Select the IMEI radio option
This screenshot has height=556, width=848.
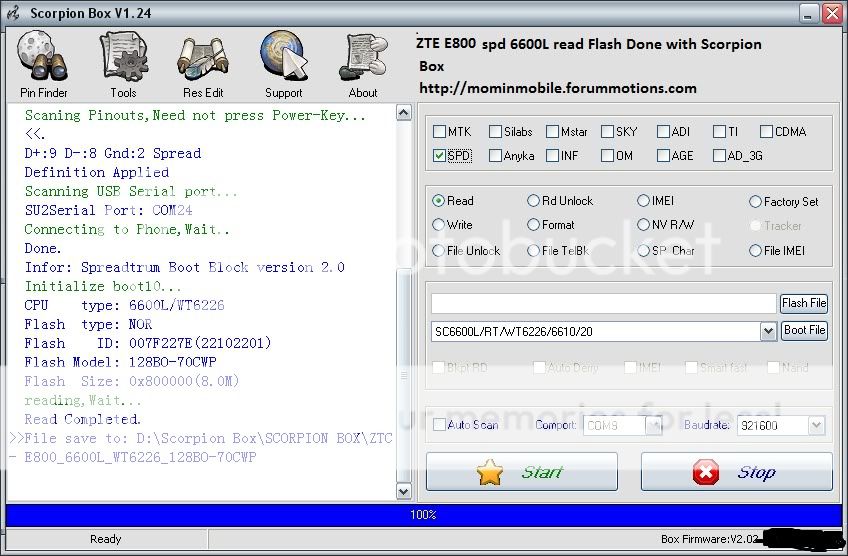coord(643,201)
